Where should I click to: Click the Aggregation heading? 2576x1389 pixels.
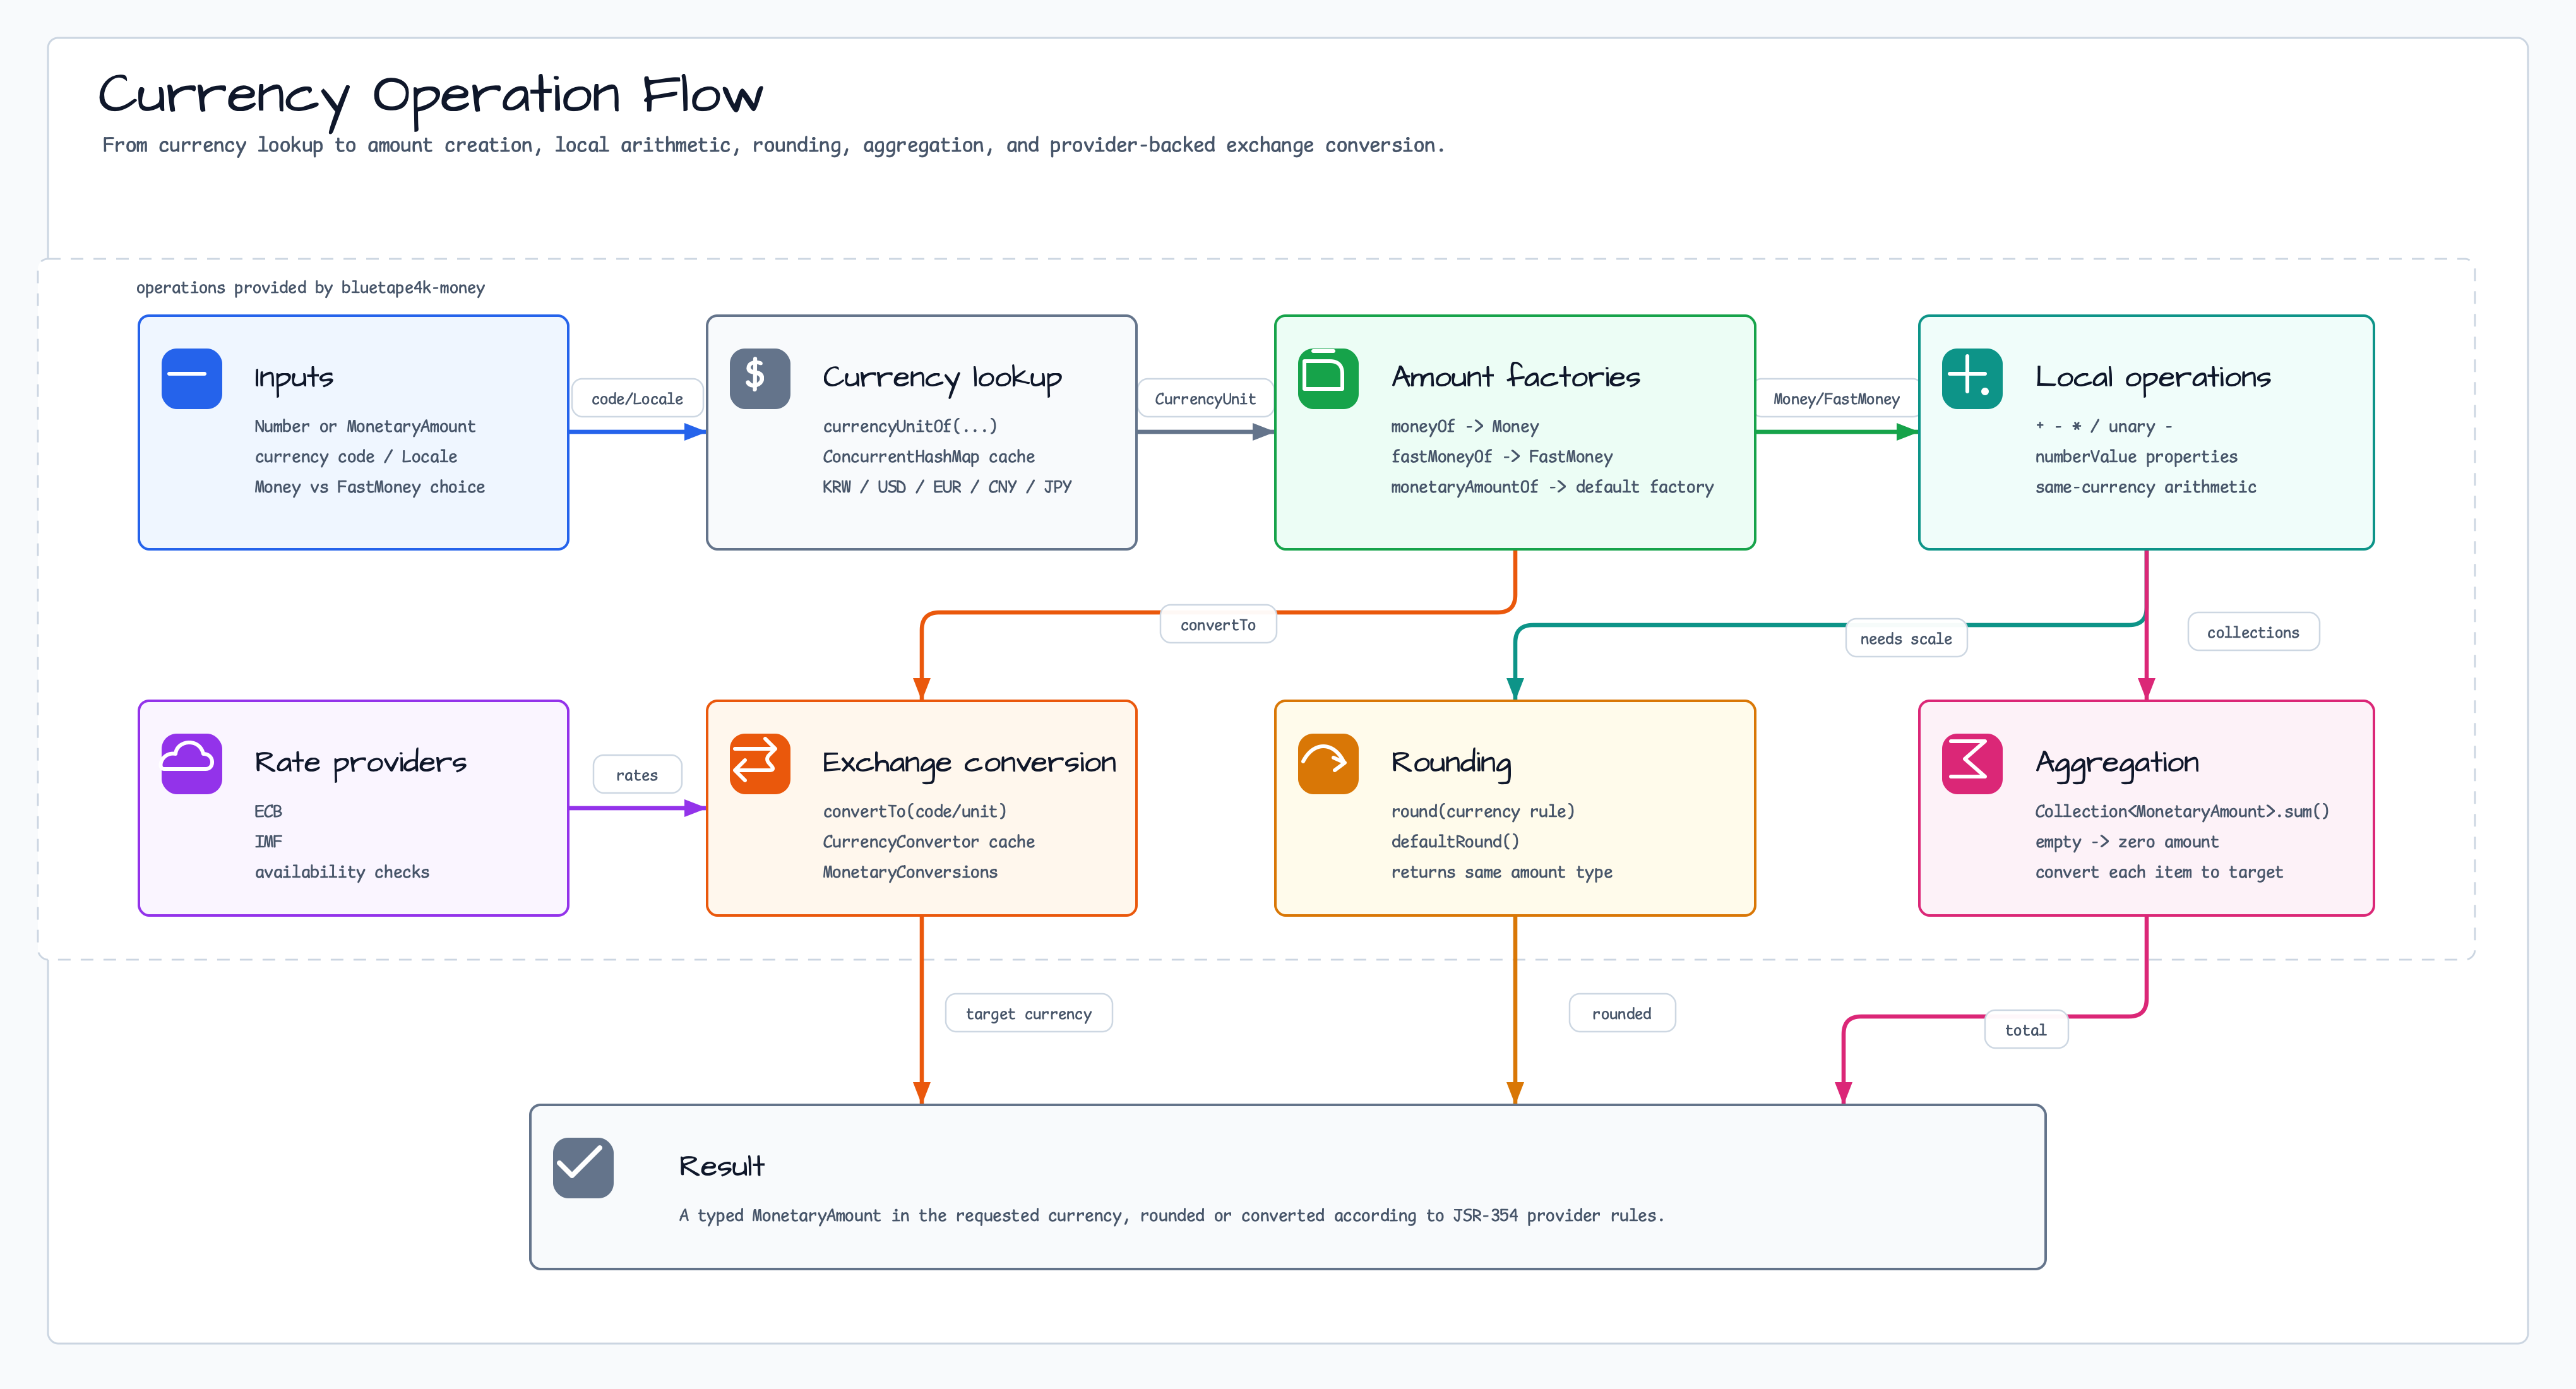(x=2116, y=763)
